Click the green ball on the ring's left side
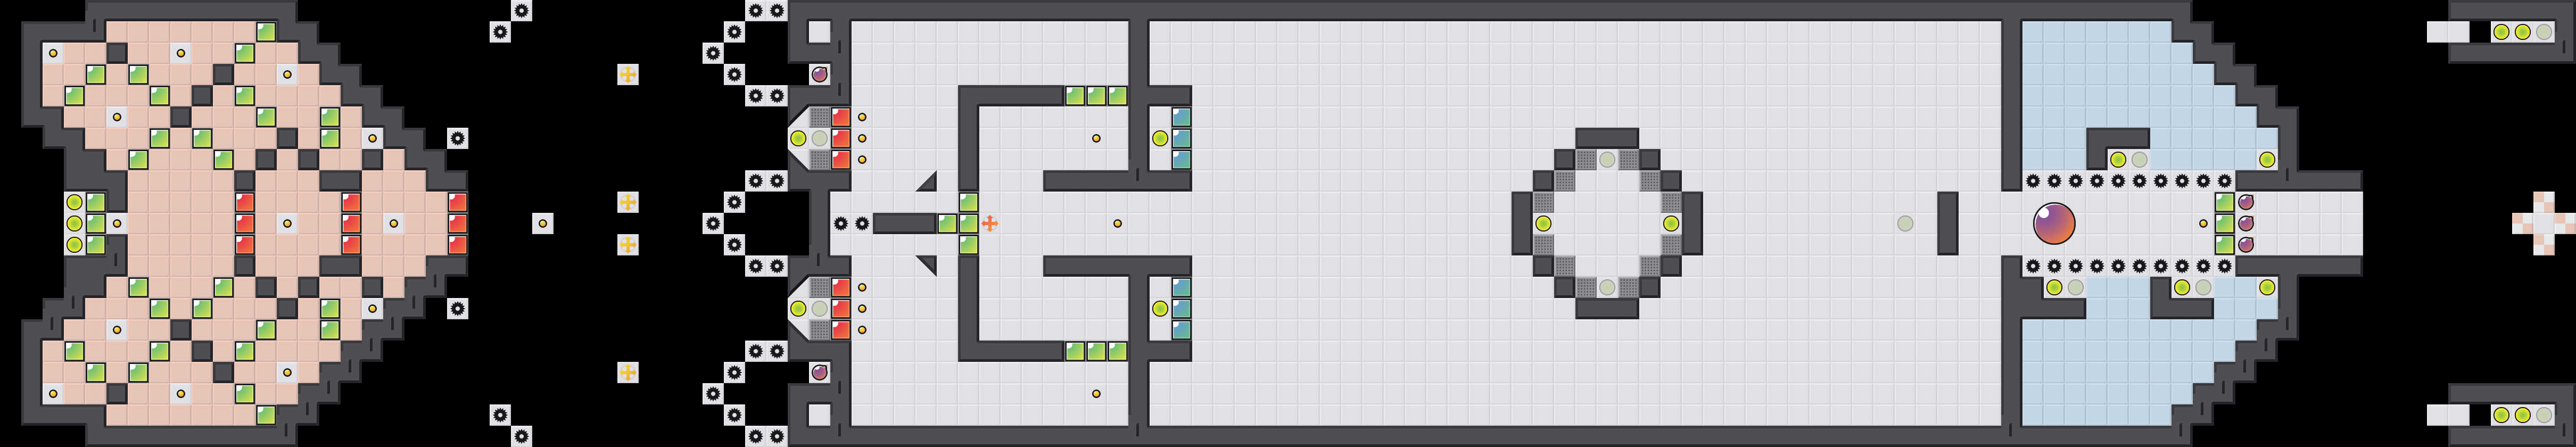Image resolution: width=2576 pixels, height=447 pixels. click(1543, 223)
